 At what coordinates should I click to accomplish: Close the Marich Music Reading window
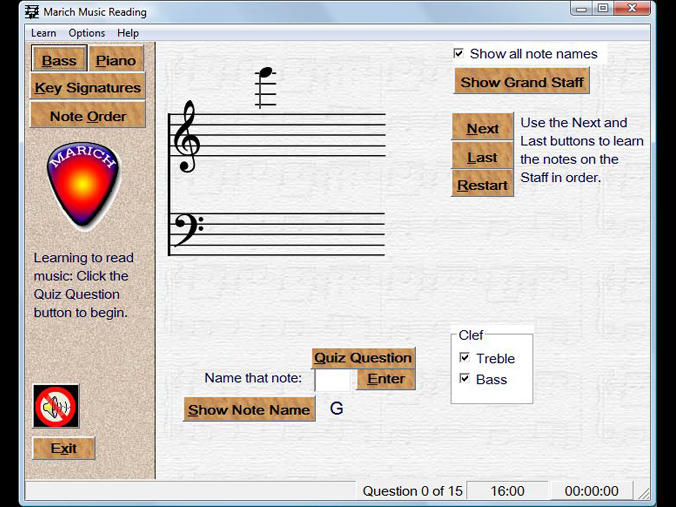pos(632,8)
